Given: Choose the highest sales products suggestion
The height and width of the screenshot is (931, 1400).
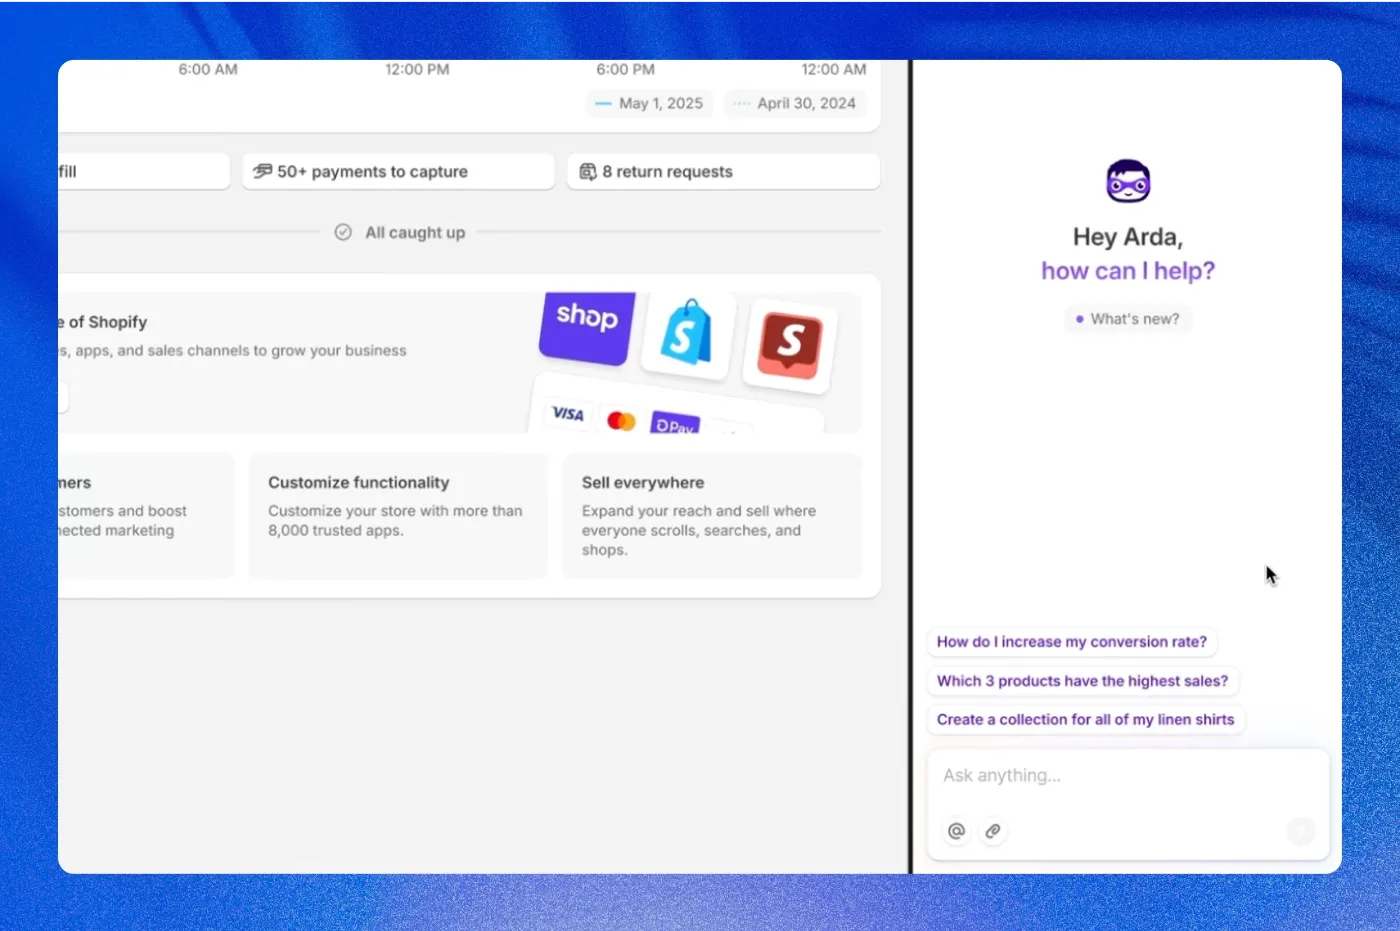Looking at the screenshot, I should [1082, 681].
